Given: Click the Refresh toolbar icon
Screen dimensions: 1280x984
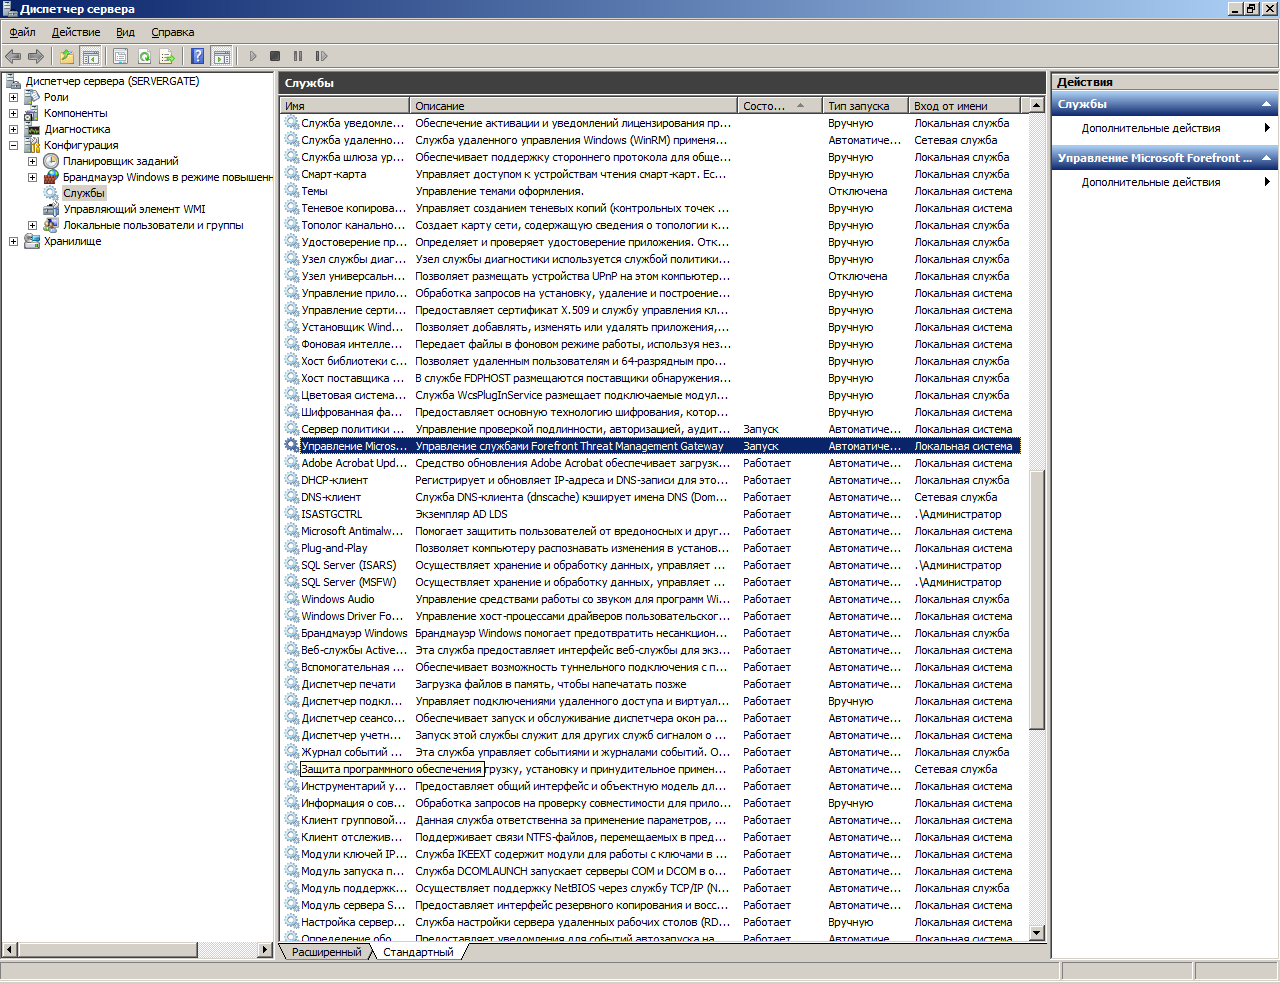Looking at the screenshot, I should [144, 57].
